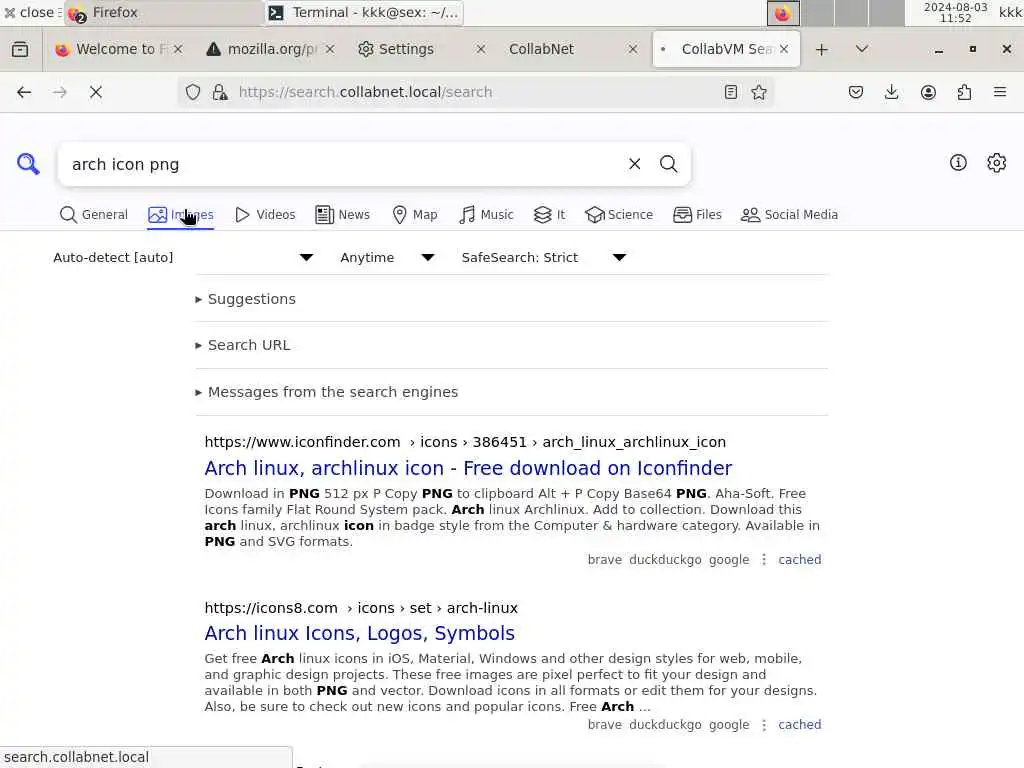Click the icons8.com result URL
The width and height of the screenshot is (1024, 768).
361,608
